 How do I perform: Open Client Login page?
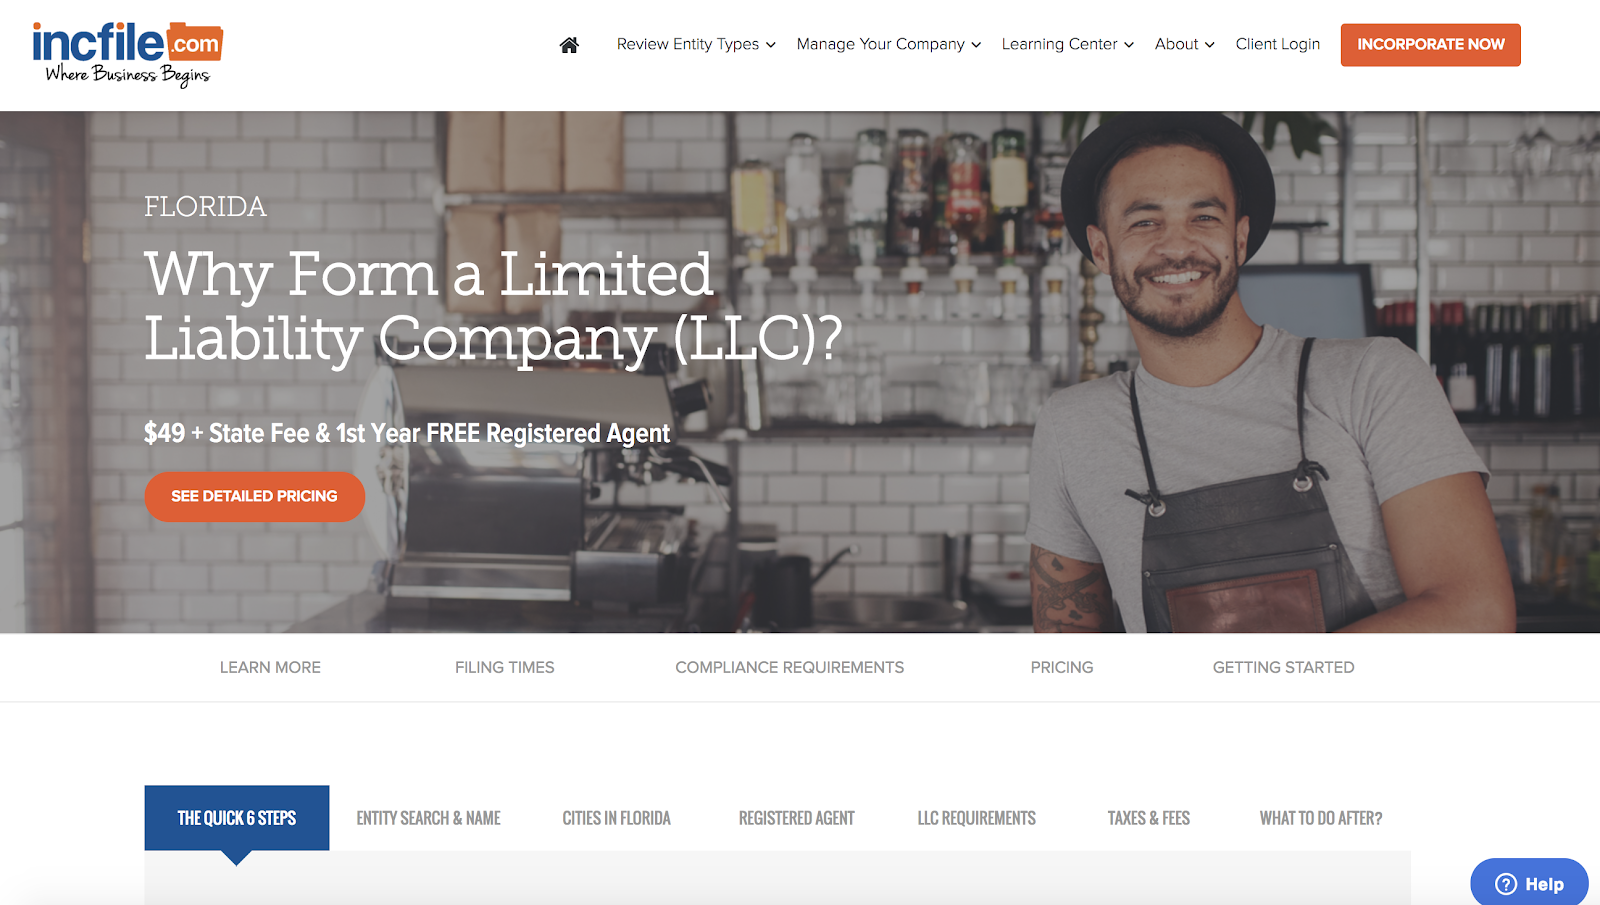coord(1277,44)
